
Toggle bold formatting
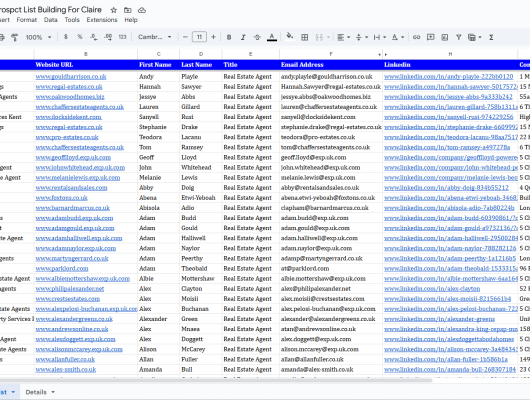tap(229, 37)
